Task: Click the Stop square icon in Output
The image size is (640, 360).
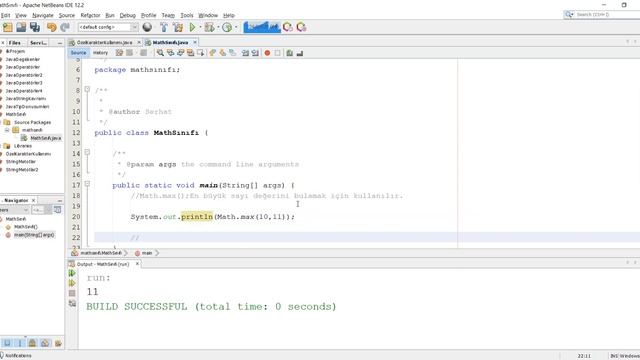Action: (x=72, y=293)
